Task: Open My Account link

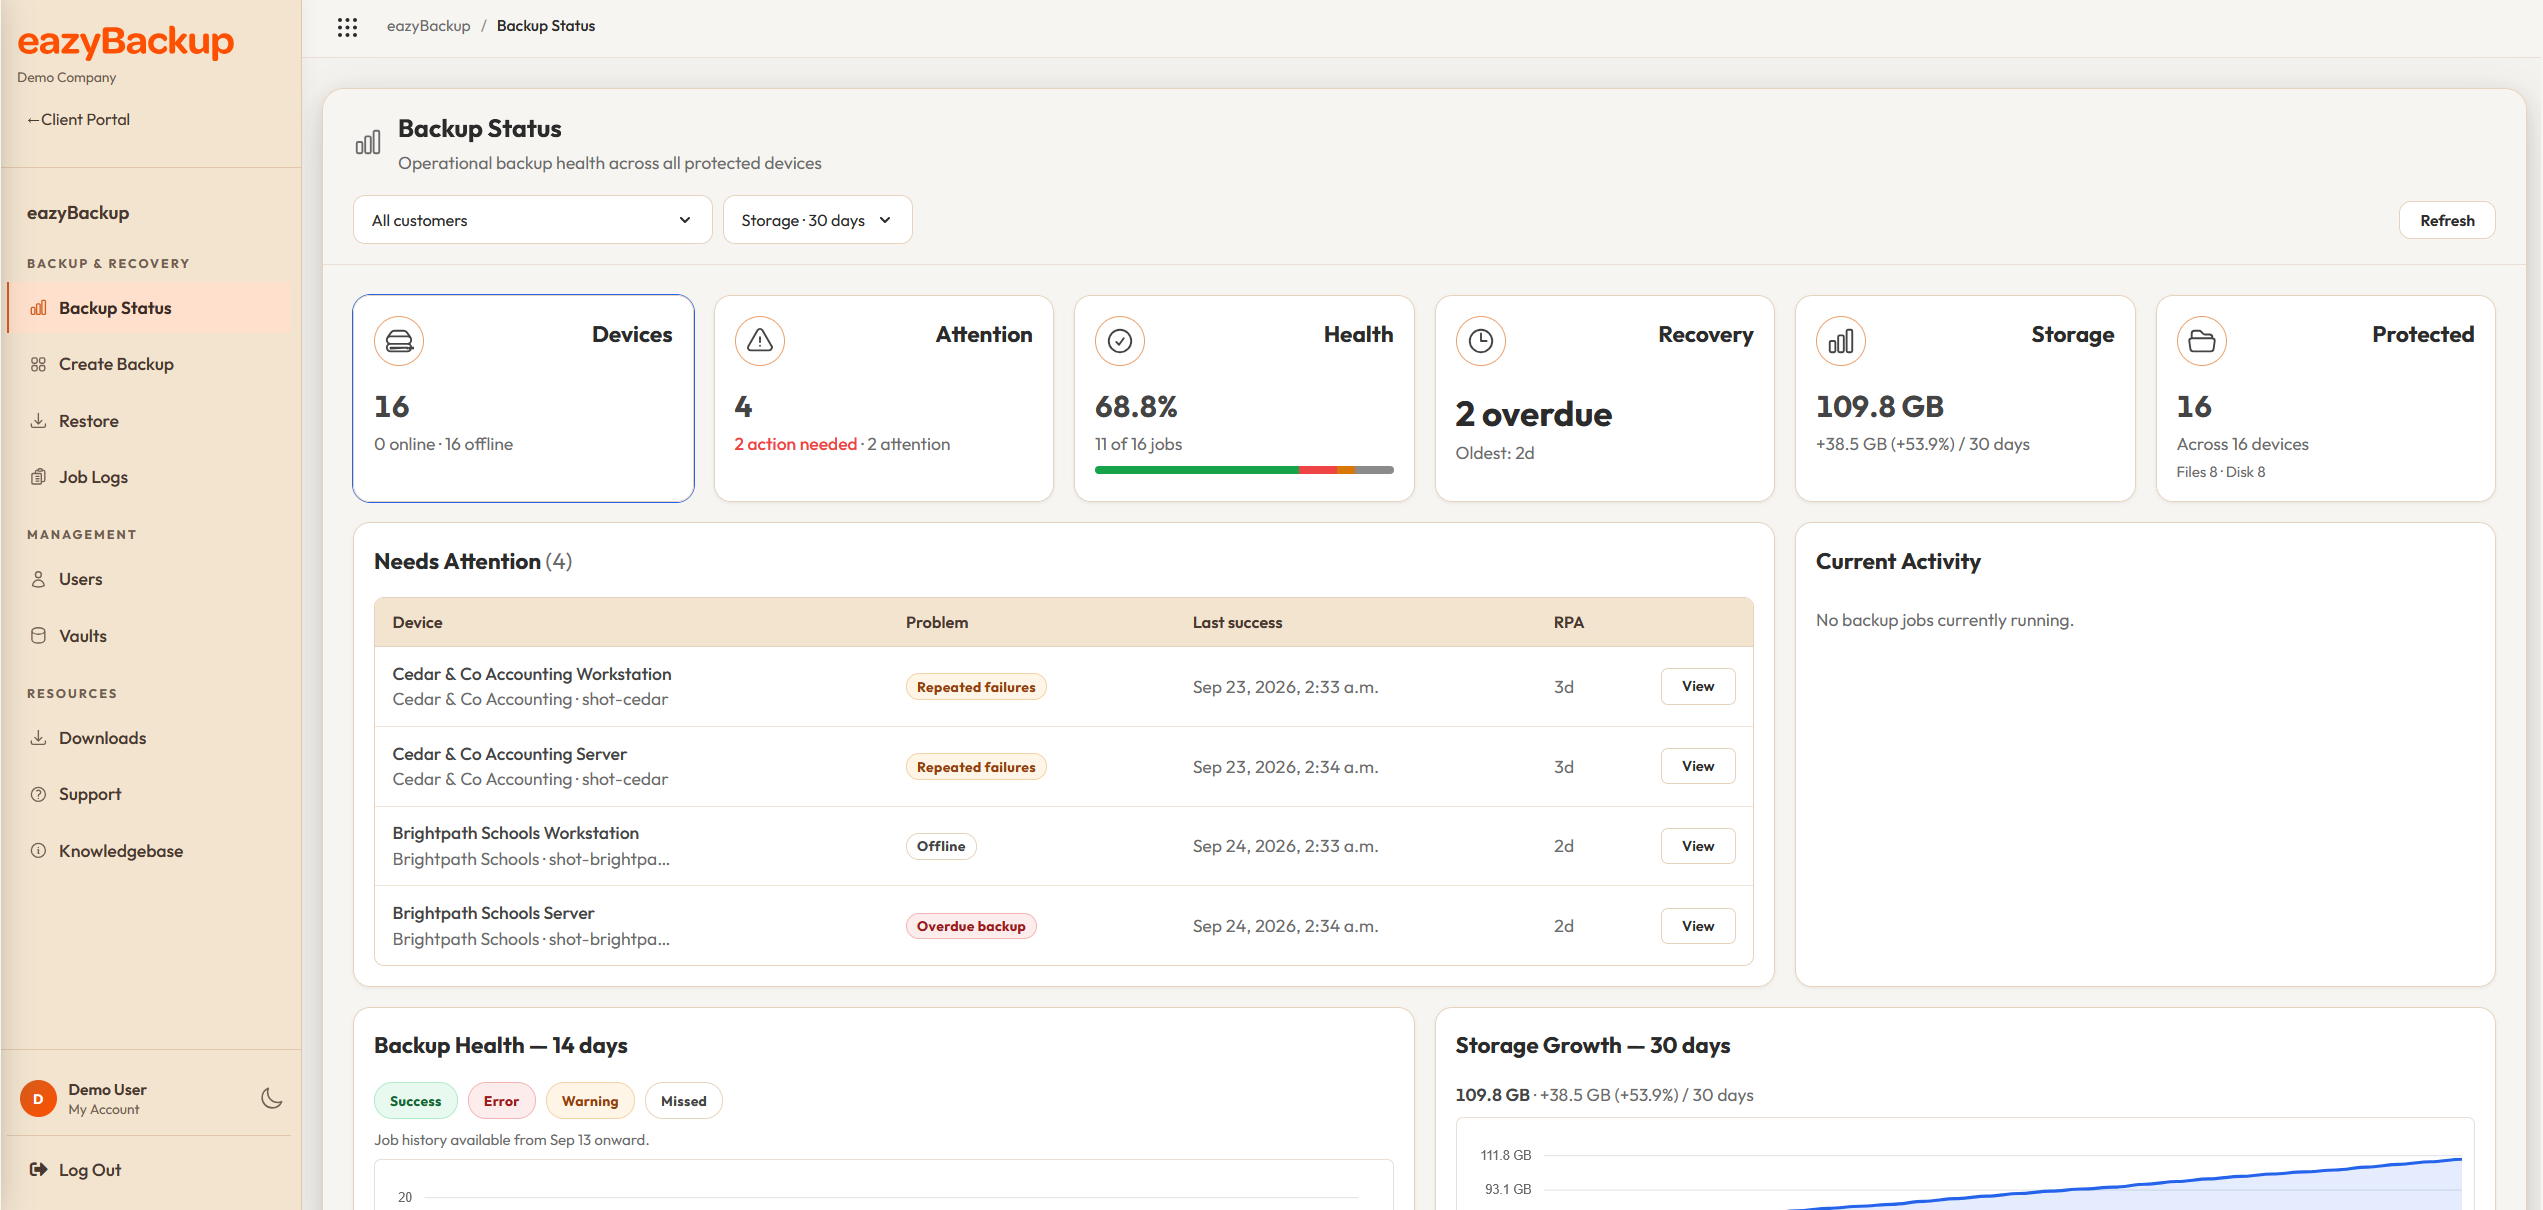Action: 104,1109
